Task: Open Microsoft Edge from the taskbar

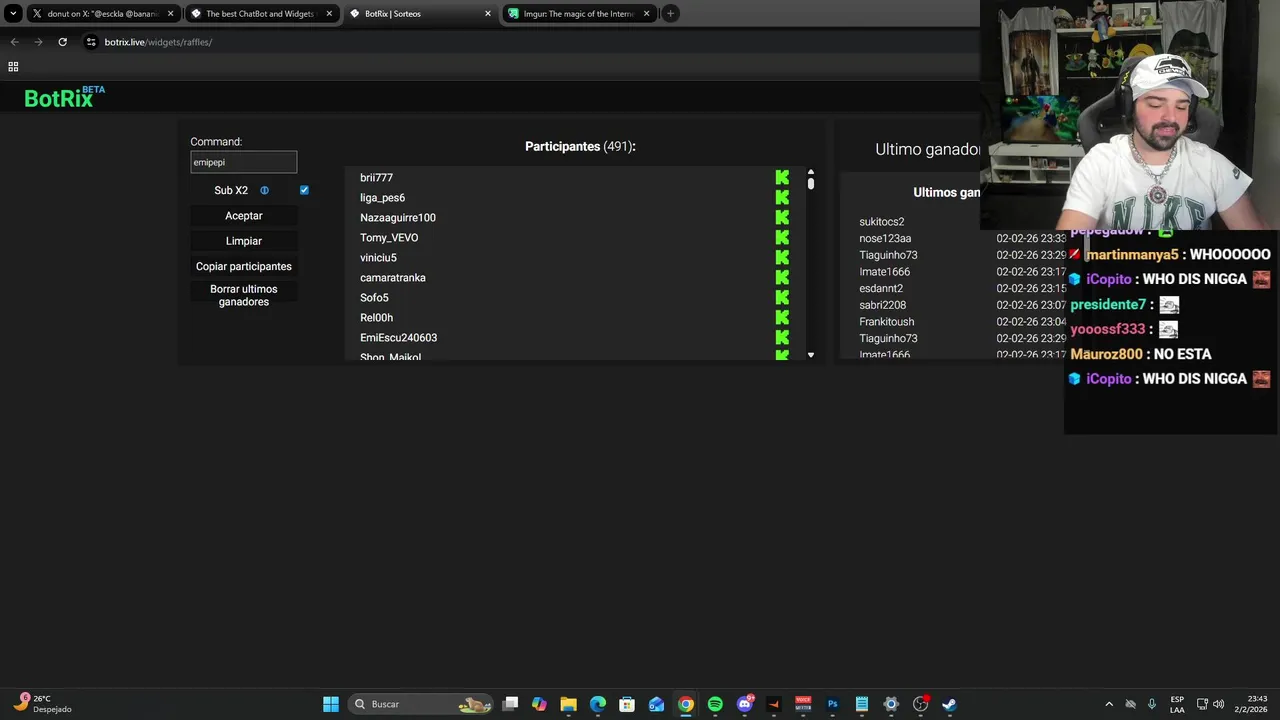Action: click(598, 704)
